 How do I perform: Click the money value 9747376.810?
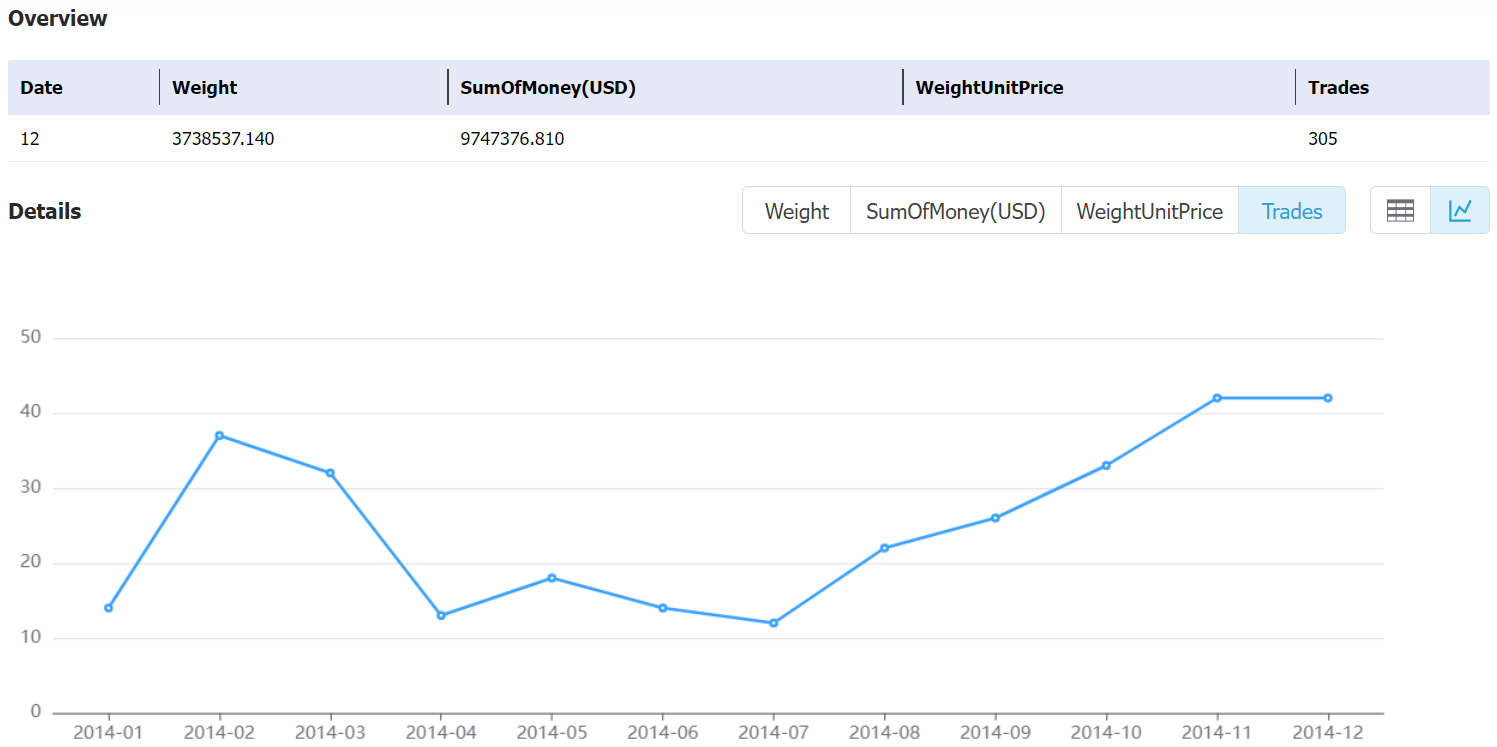512,139
